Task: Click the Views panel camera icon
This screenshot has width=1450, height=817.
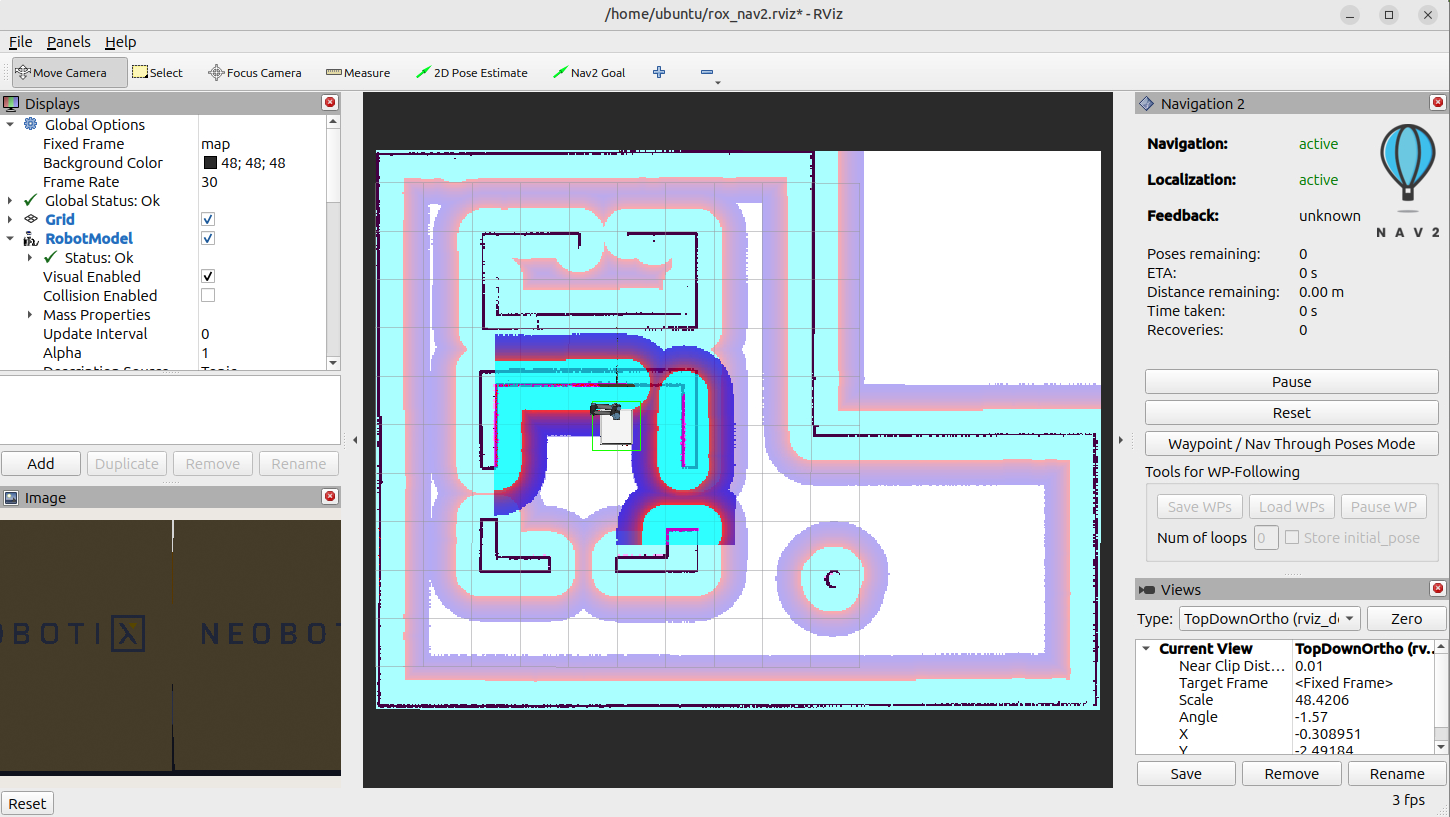Action: (x=1147, y=590)
